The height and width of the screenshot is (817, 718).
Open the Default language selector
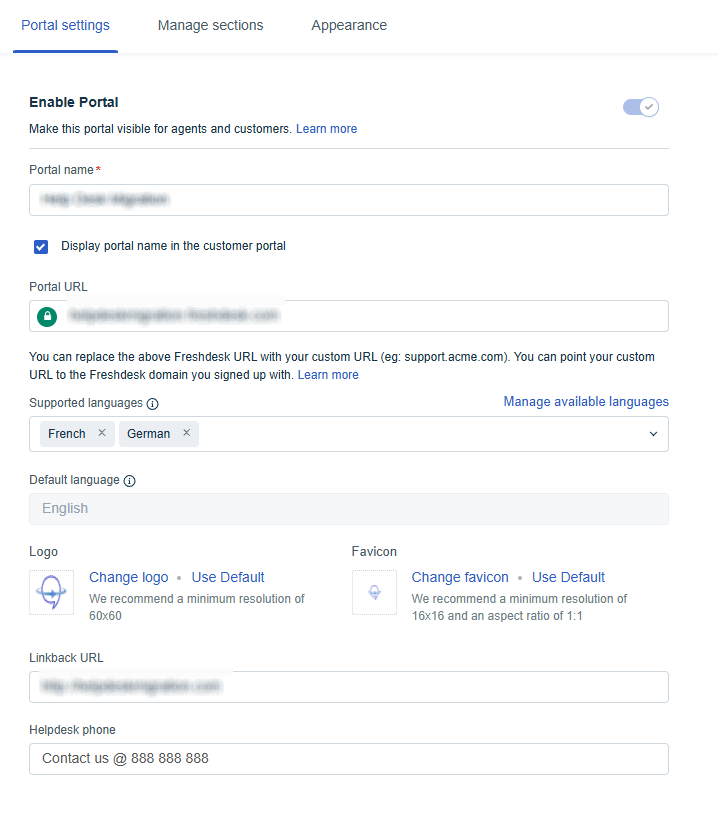[x=348, y=508]
